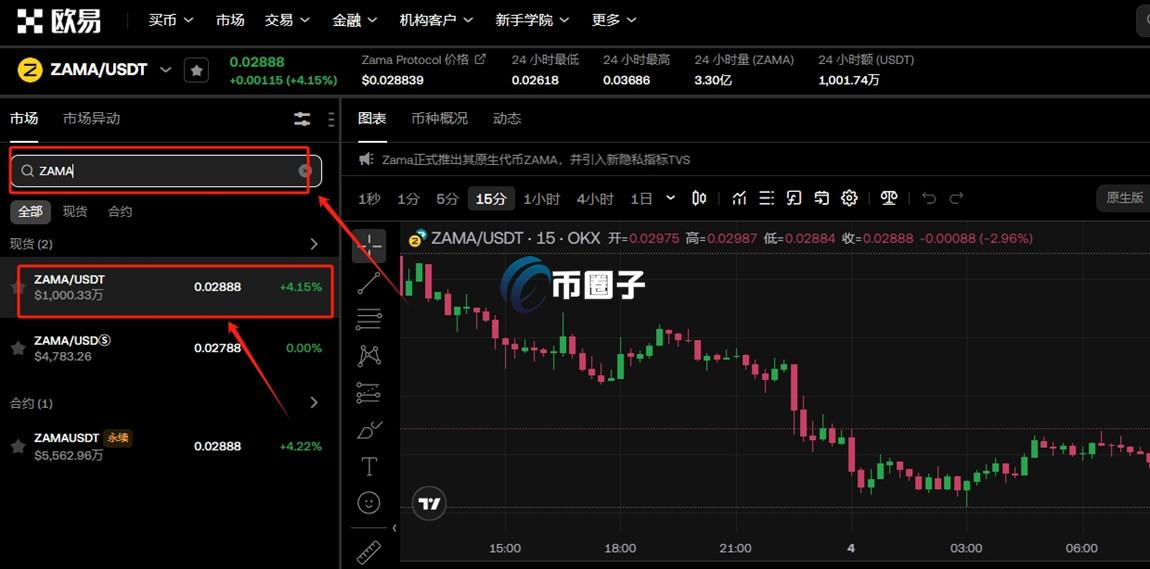Open the vertical dots menu beside filter
1150x569 pixels.
click(x=332, y=120)
